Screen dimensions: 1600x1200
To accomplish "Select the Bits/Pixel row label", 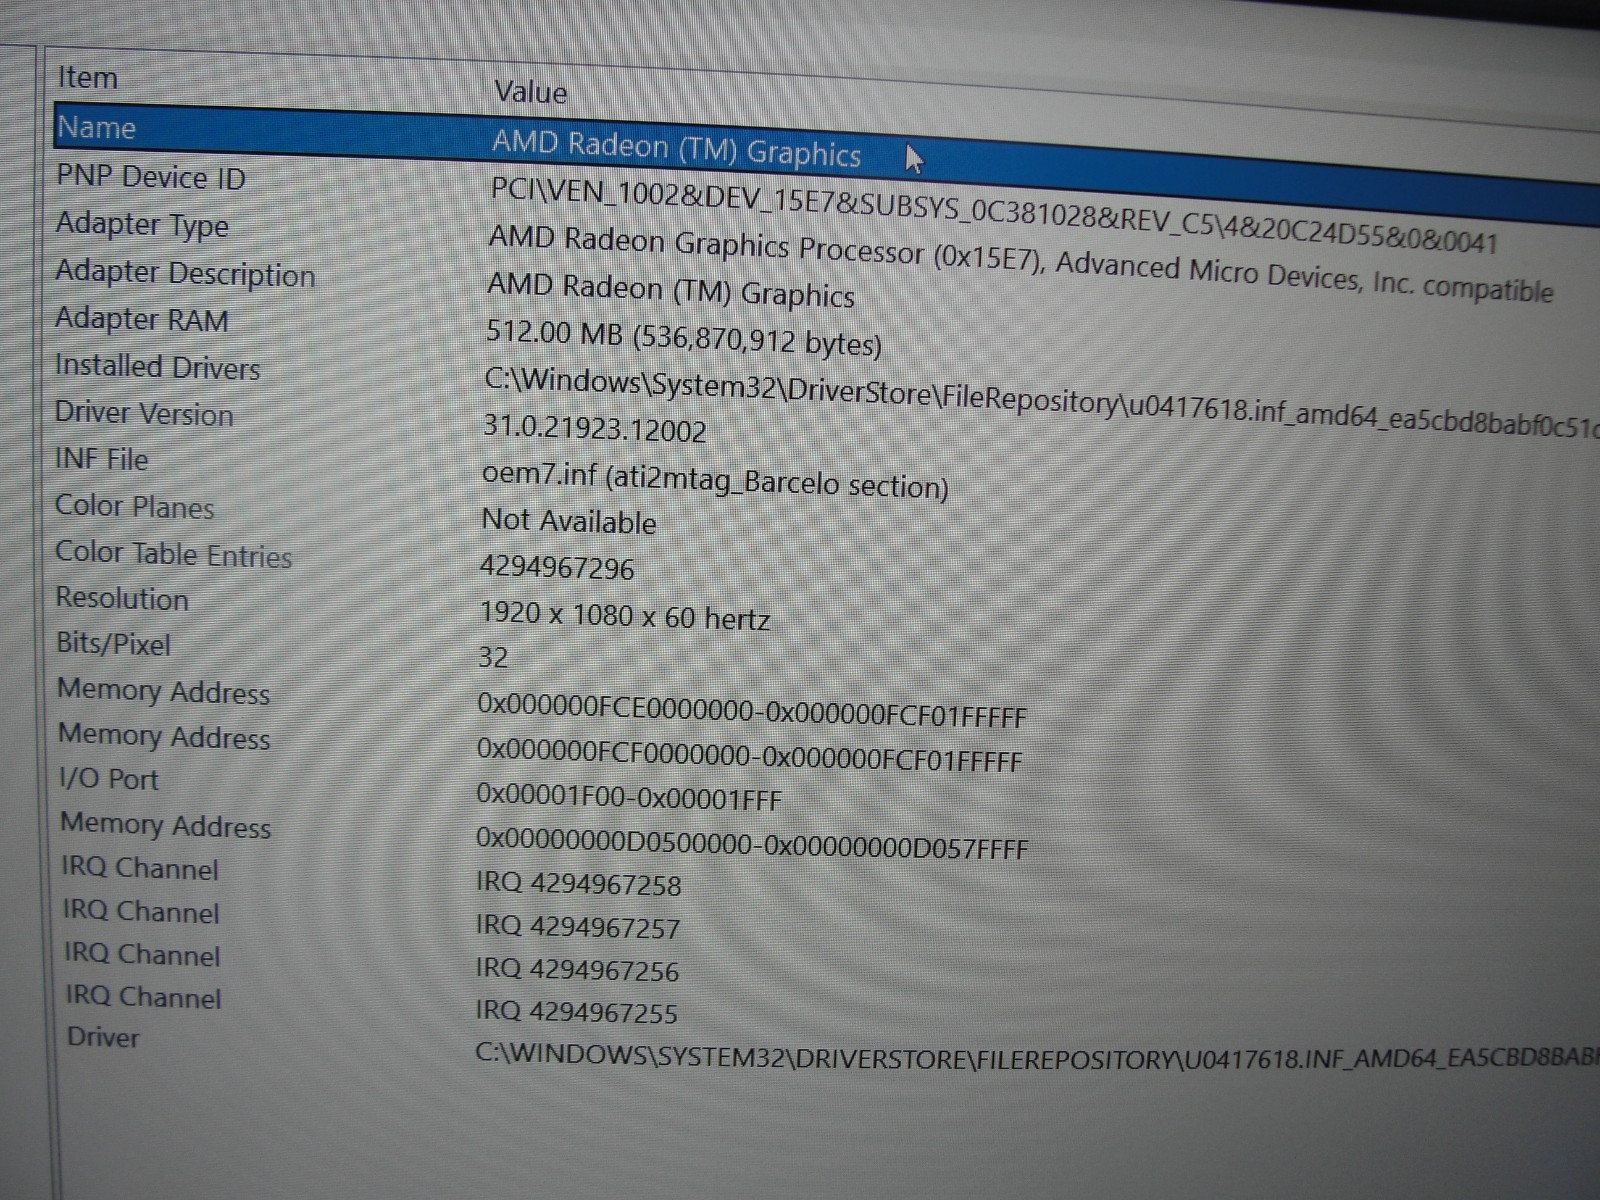I will [113, 643].
